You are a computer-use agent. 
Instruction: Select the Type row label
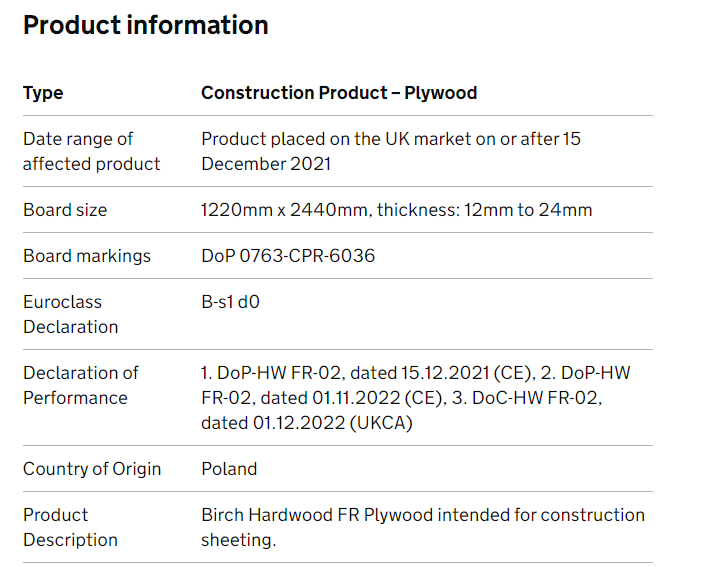tap(43, 93)
